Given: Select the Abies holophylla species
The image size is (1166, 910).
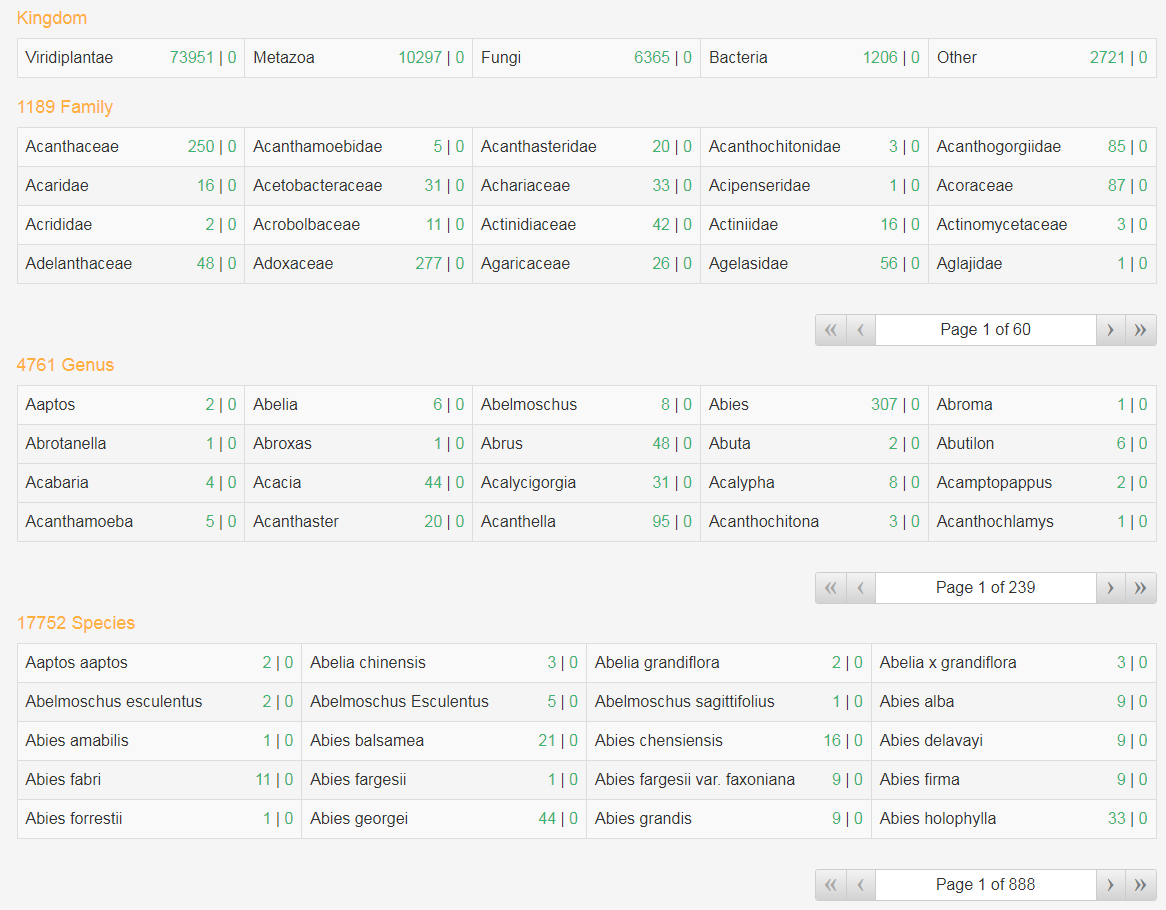Looking at the screenshot, I should 938,819.
